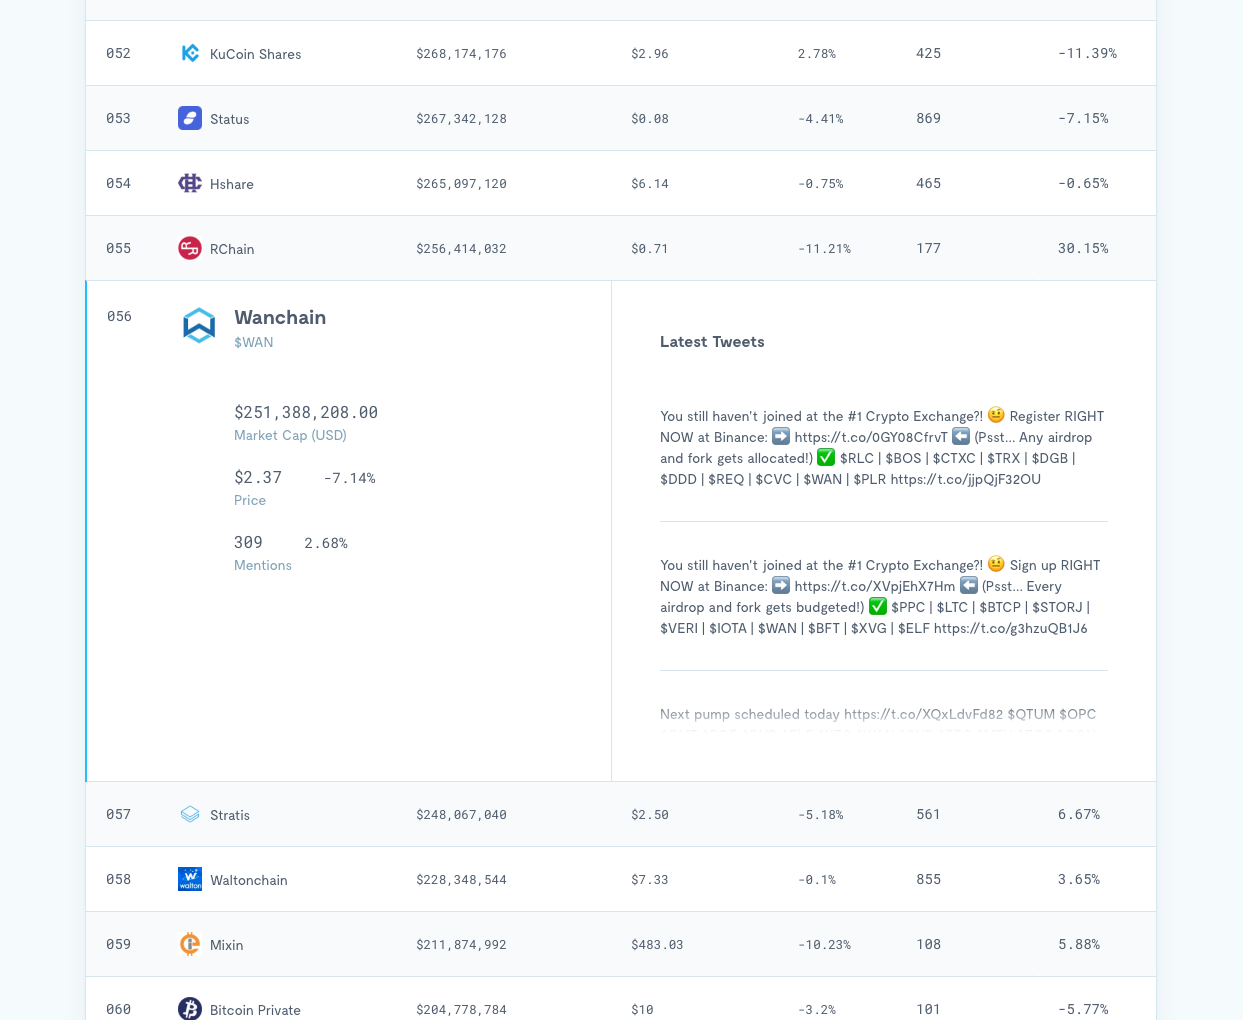Click the Waltonchain logo icon
The width and height of the screenshot is (1243, 1020).
pyautogui.click(x=190, y=879)
